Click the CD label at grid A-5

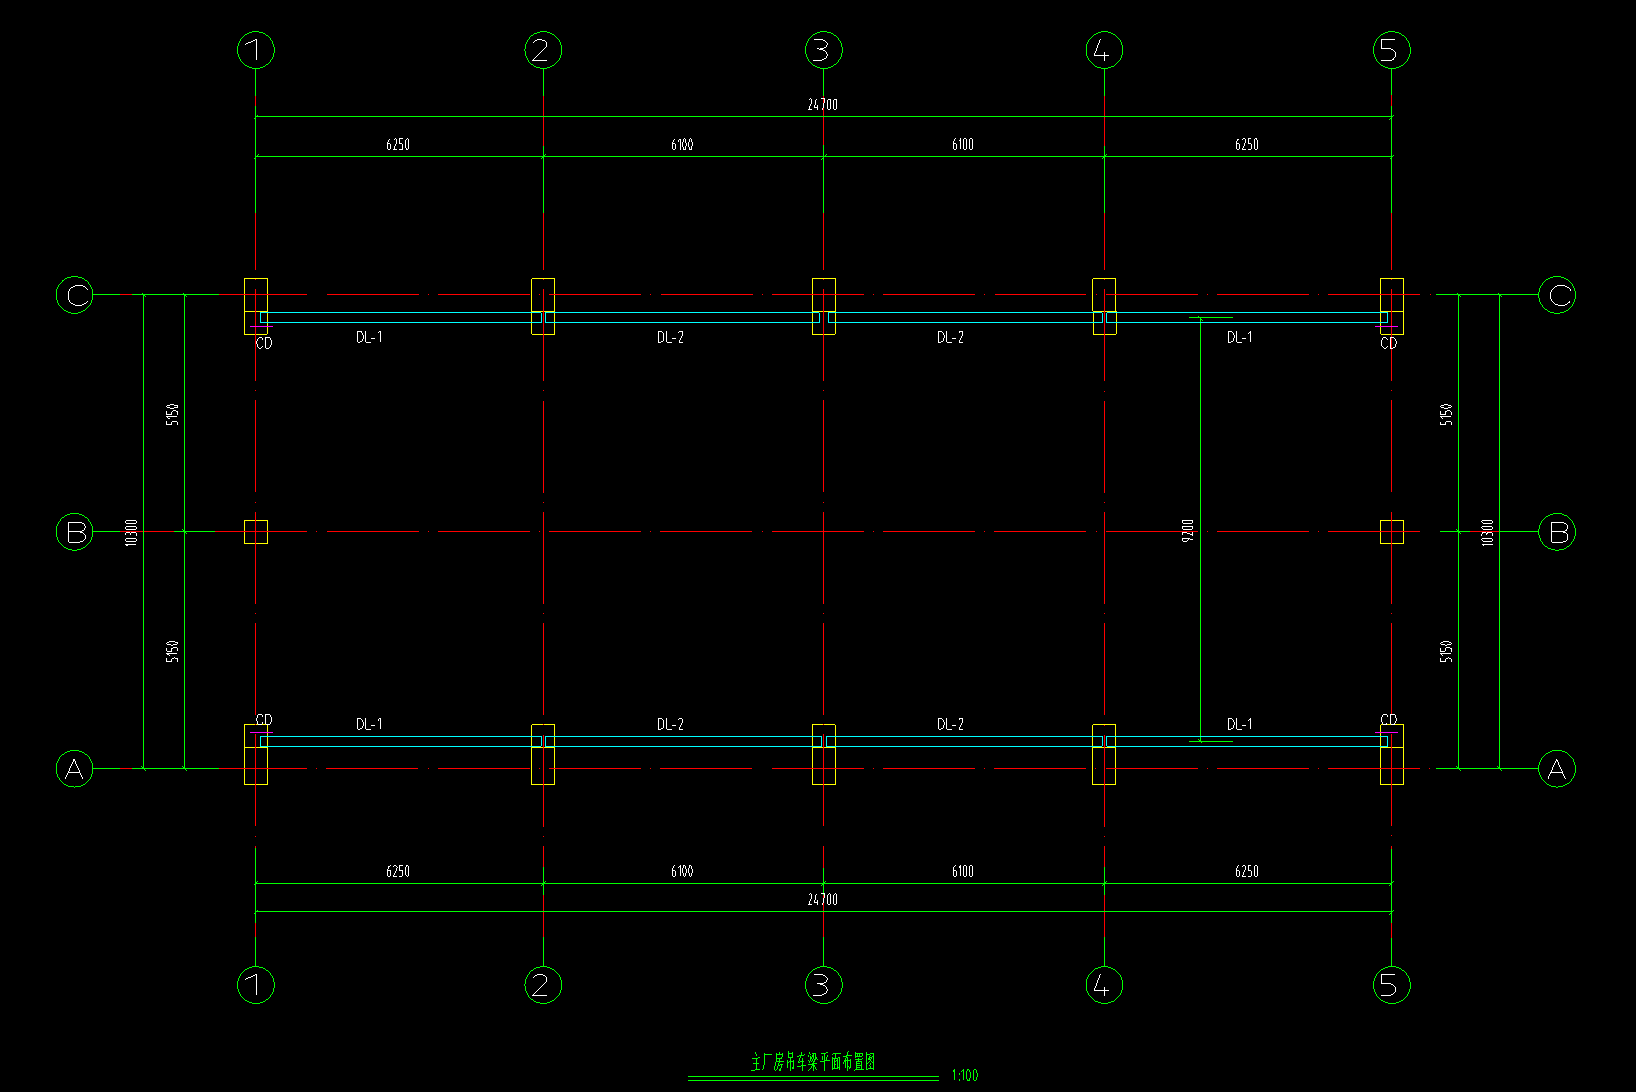(1389, 720)
